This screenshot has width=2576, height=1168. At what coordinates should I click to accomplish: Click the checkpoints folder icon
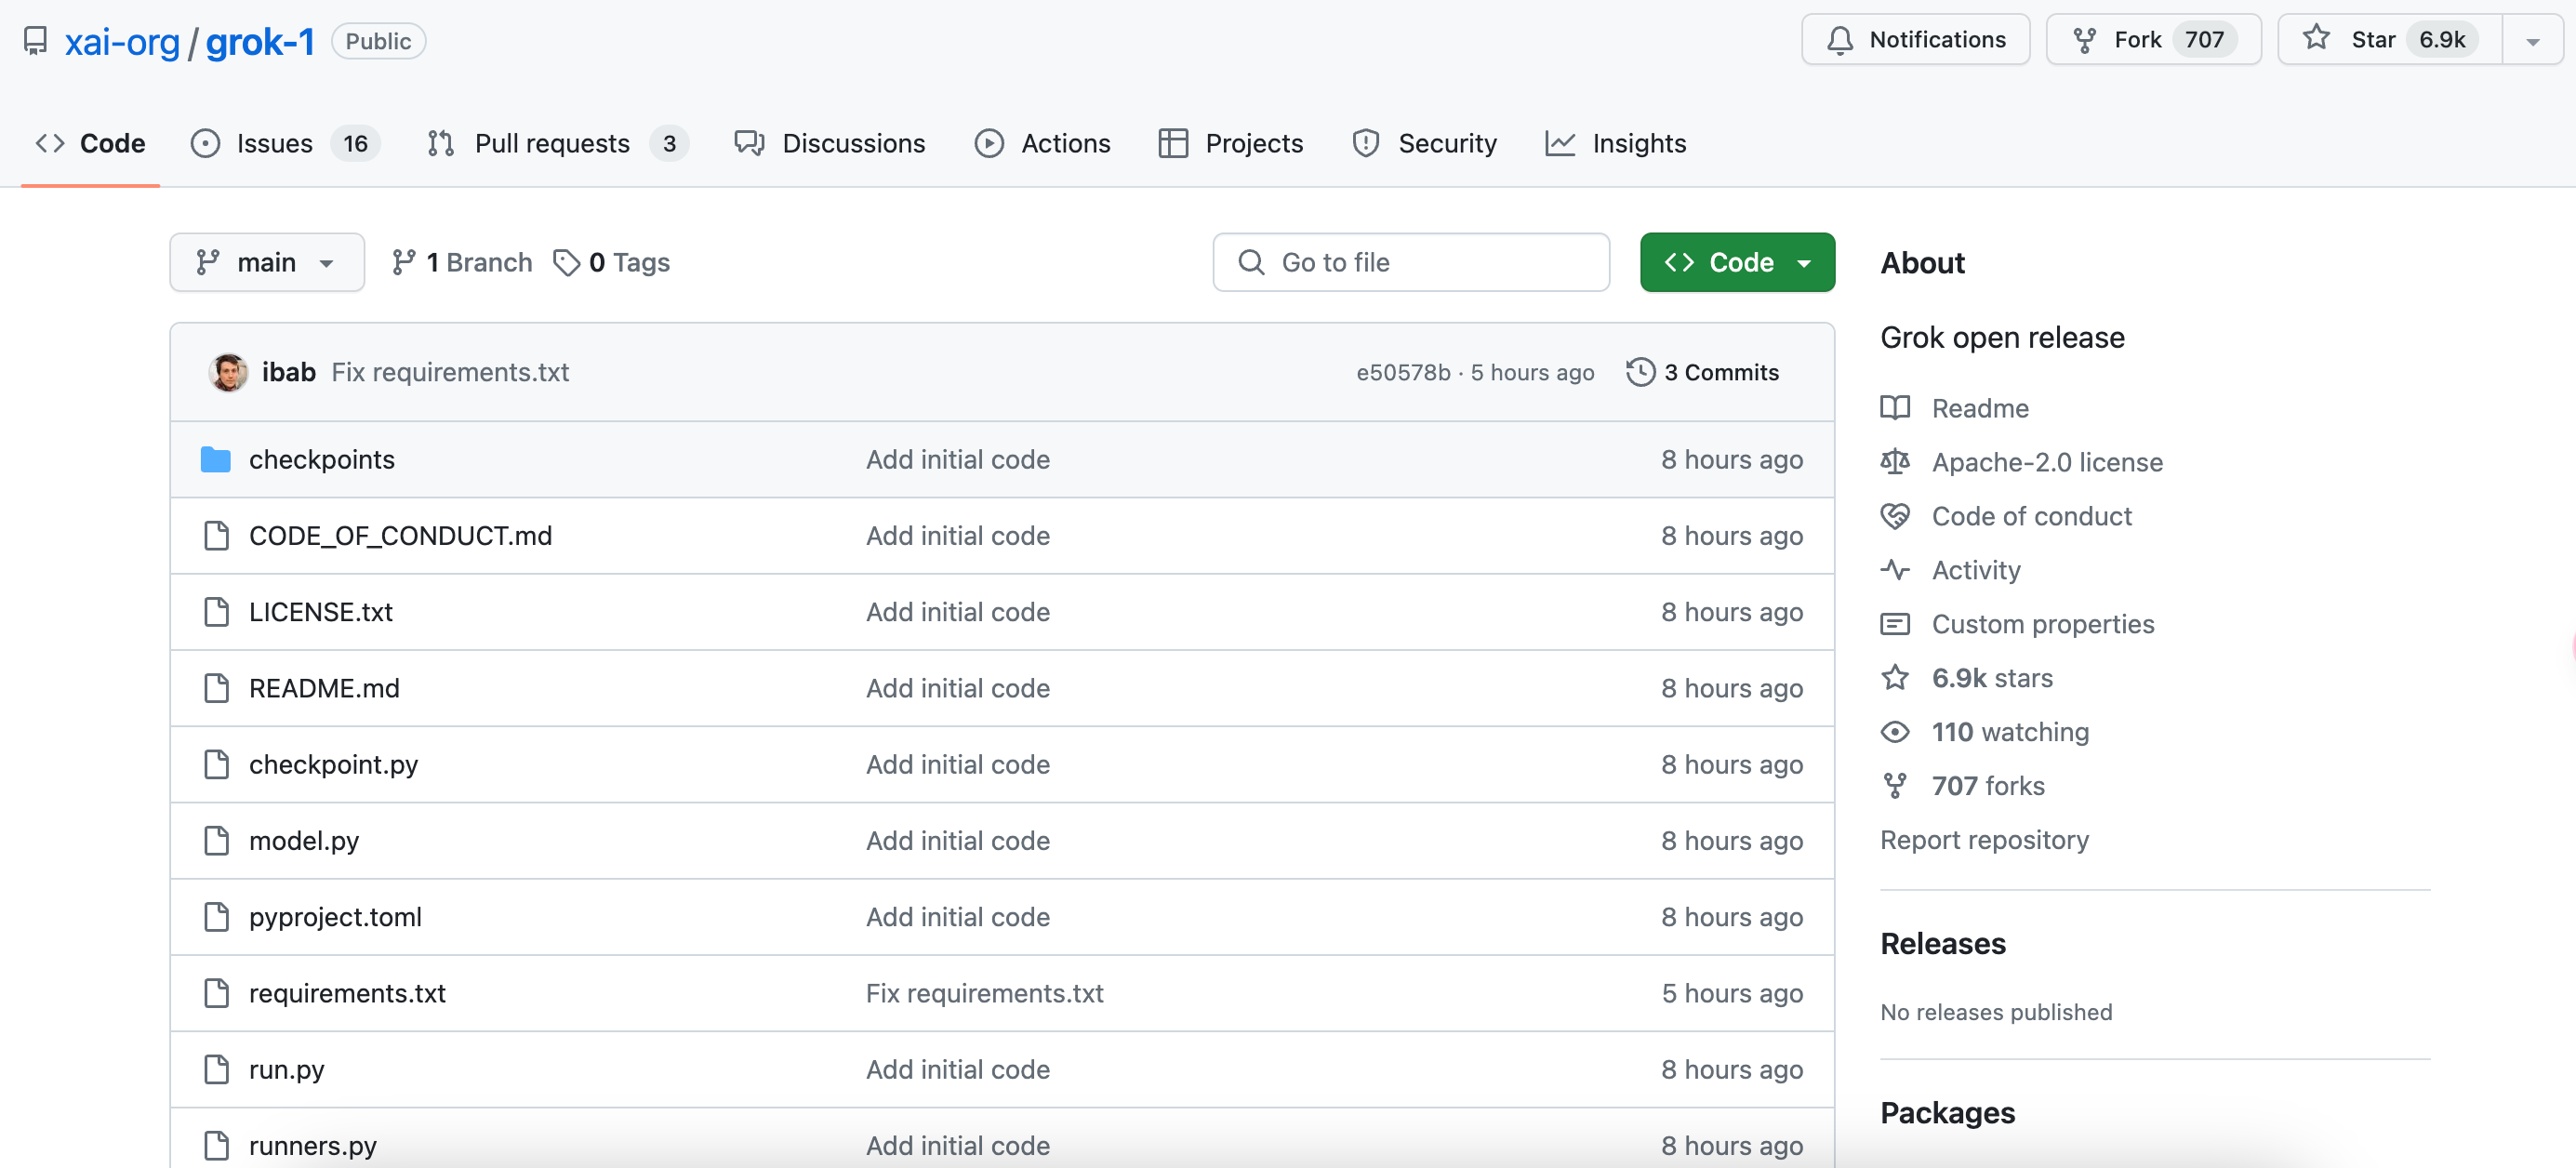[x=216, y=459]
